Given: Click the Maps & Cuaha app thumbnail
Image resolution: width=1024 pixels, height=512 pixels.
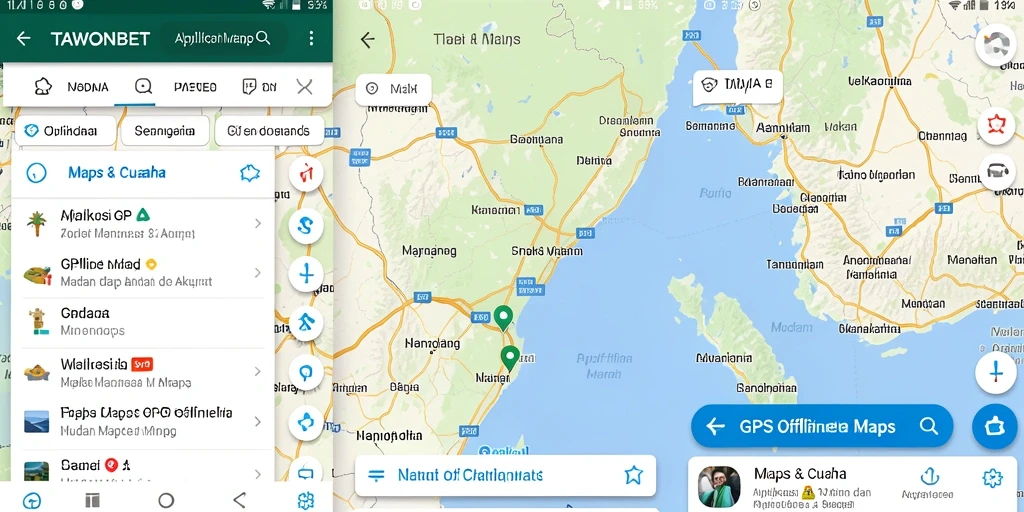Looking at the screenshot, I should point(719,487).
